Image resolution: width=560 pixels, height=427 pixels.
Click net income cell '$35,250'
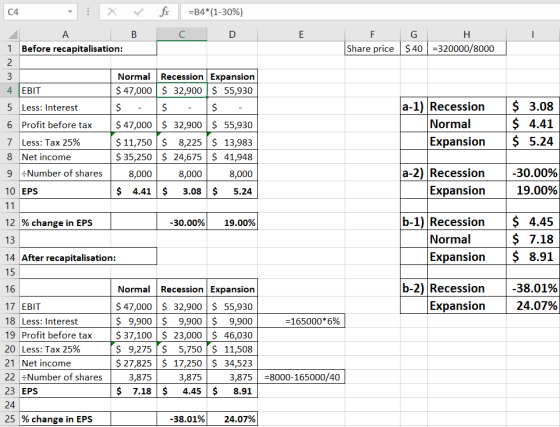coord(134,157)
